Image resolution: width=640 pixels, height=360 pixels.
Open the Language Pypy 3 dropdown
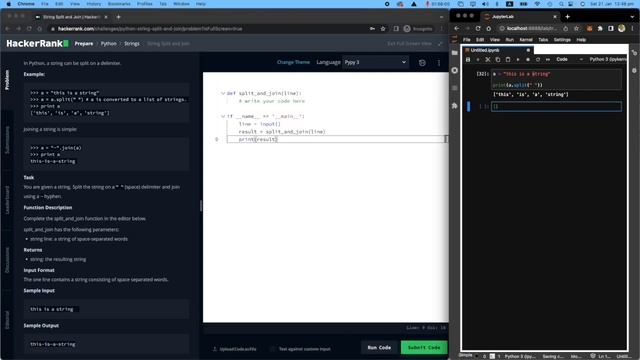(x=375, y=62)
